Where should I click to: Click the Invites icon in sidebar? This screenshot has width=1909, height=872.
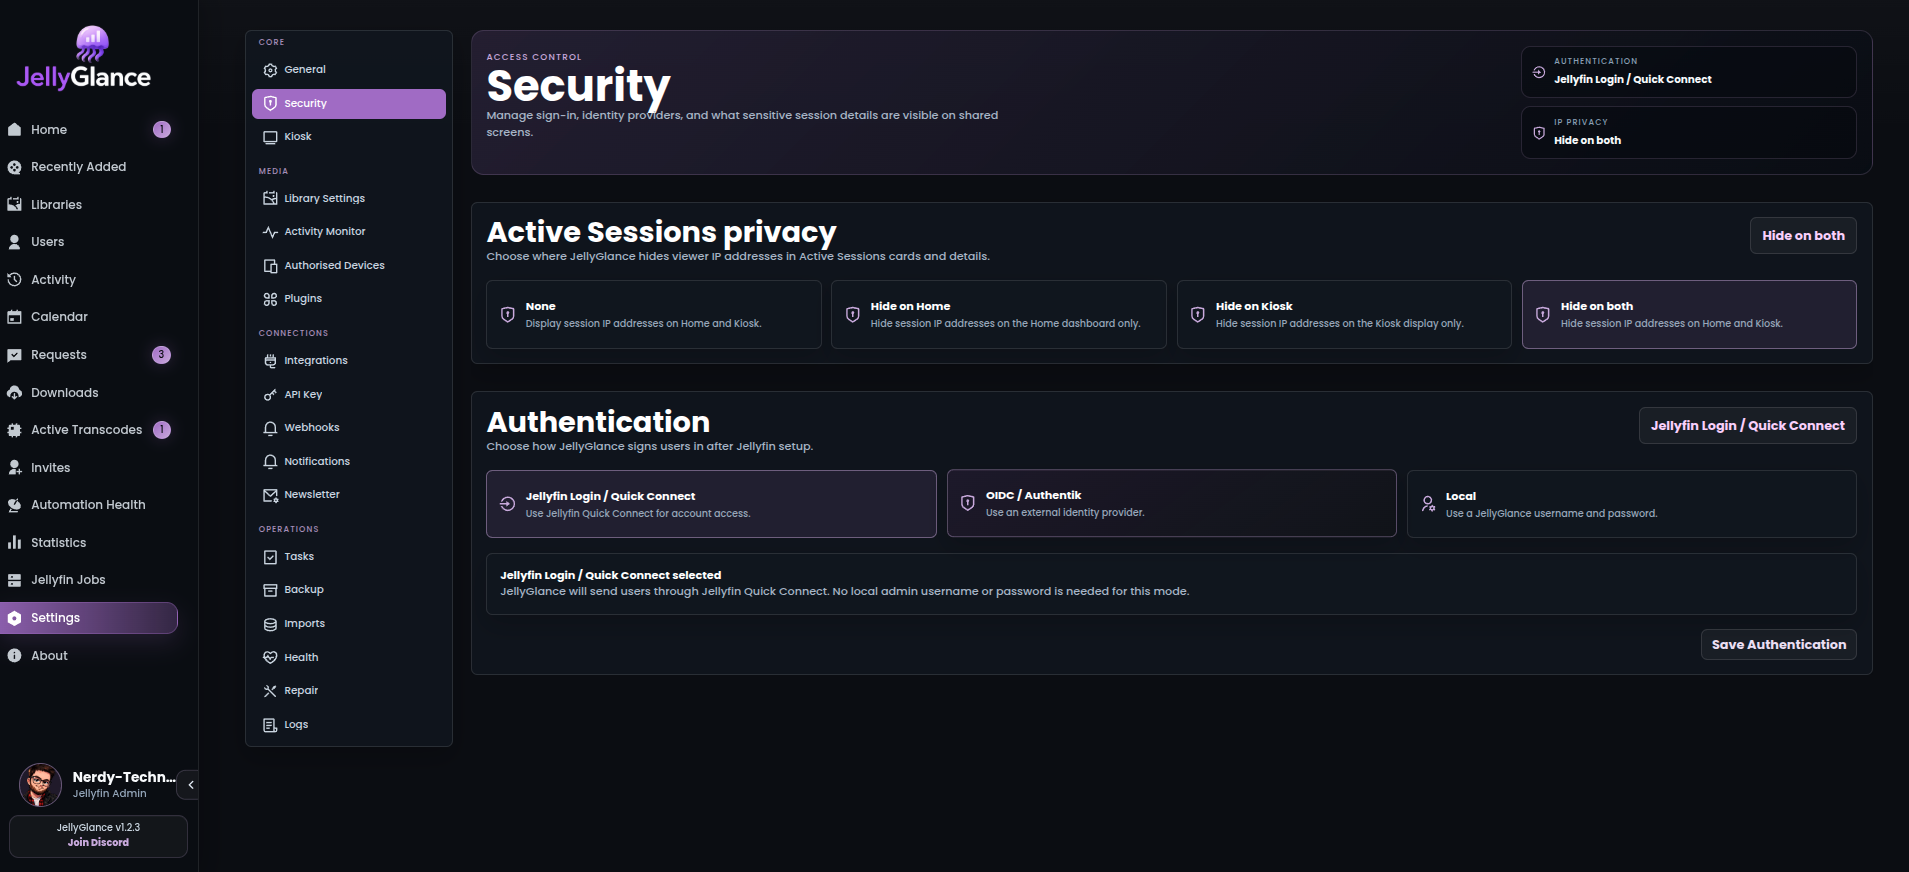(x=14, y=468)
